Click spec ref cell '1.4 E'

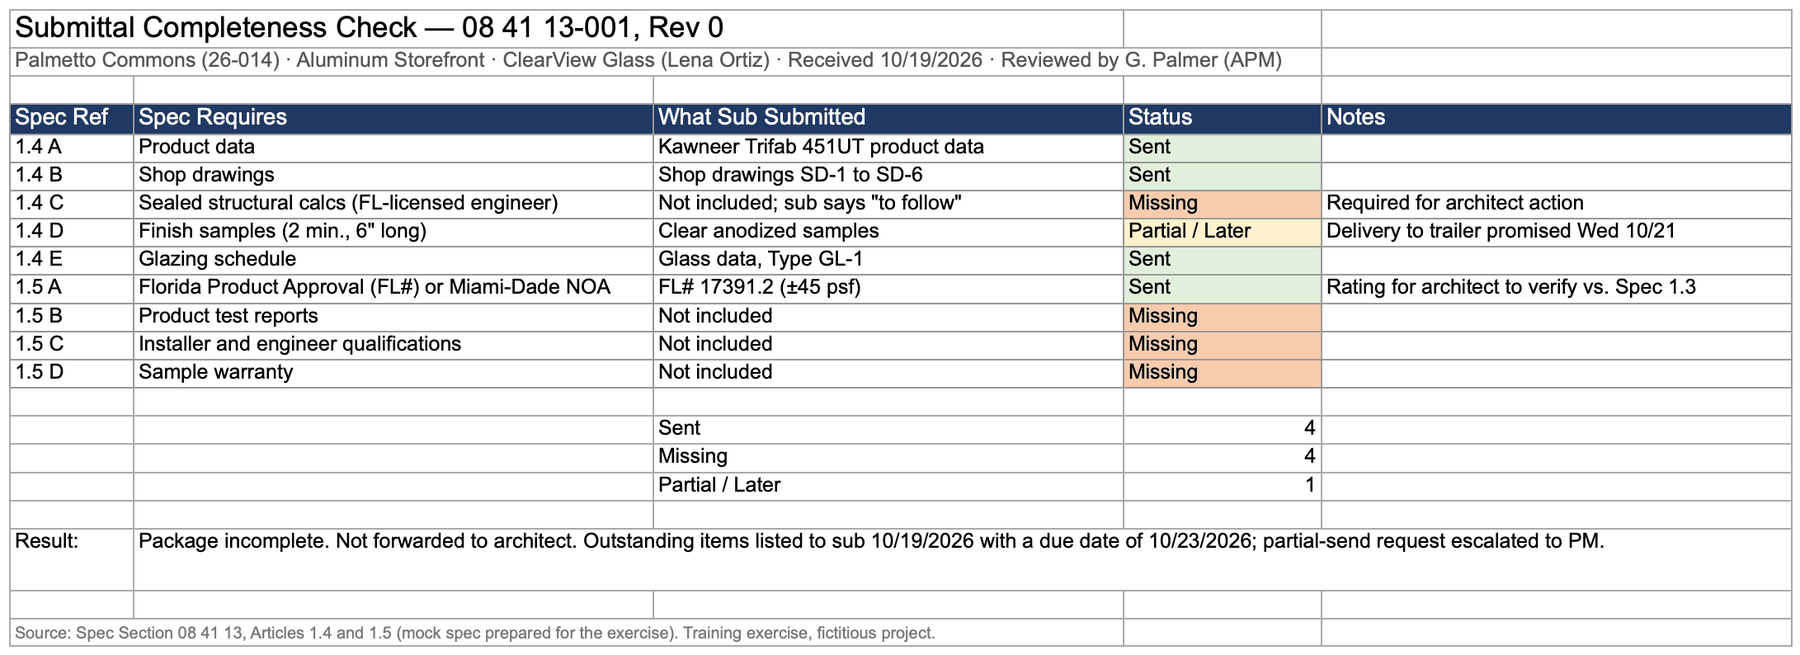(72, 259)
